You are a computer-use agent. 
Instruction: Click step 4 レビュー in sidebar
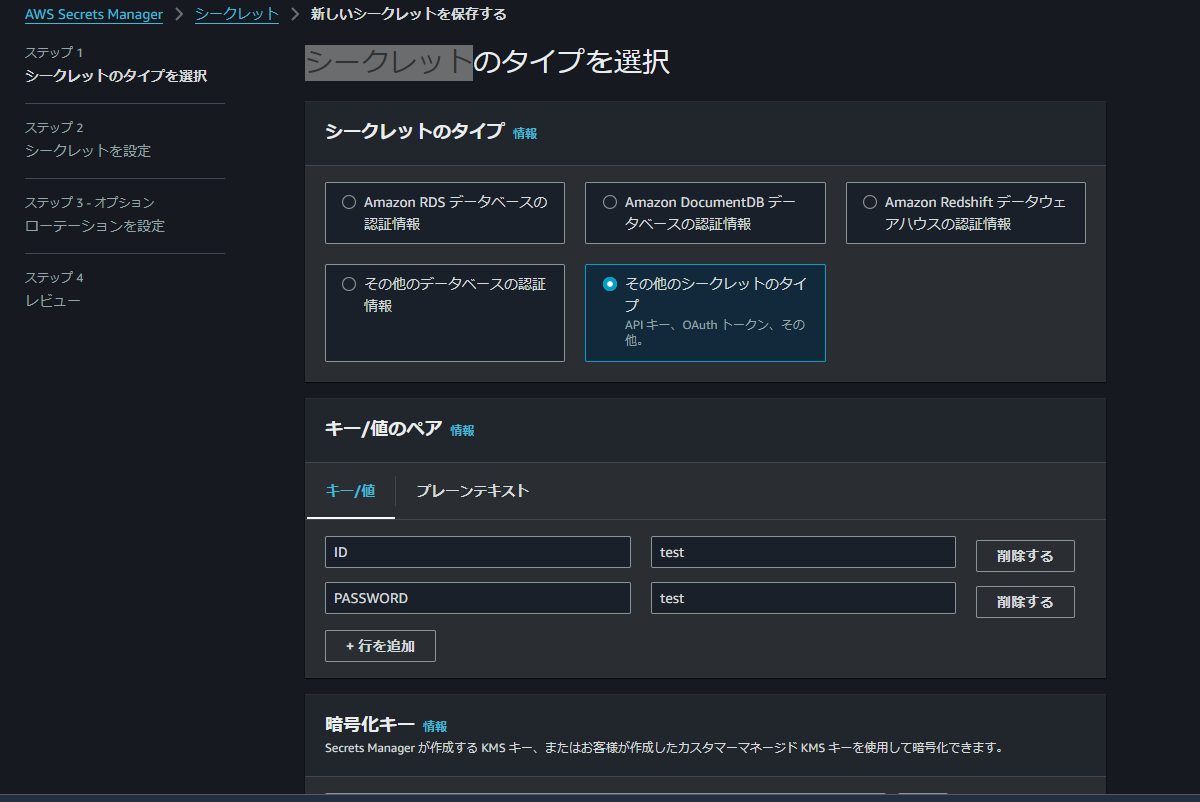coord(53,301)
